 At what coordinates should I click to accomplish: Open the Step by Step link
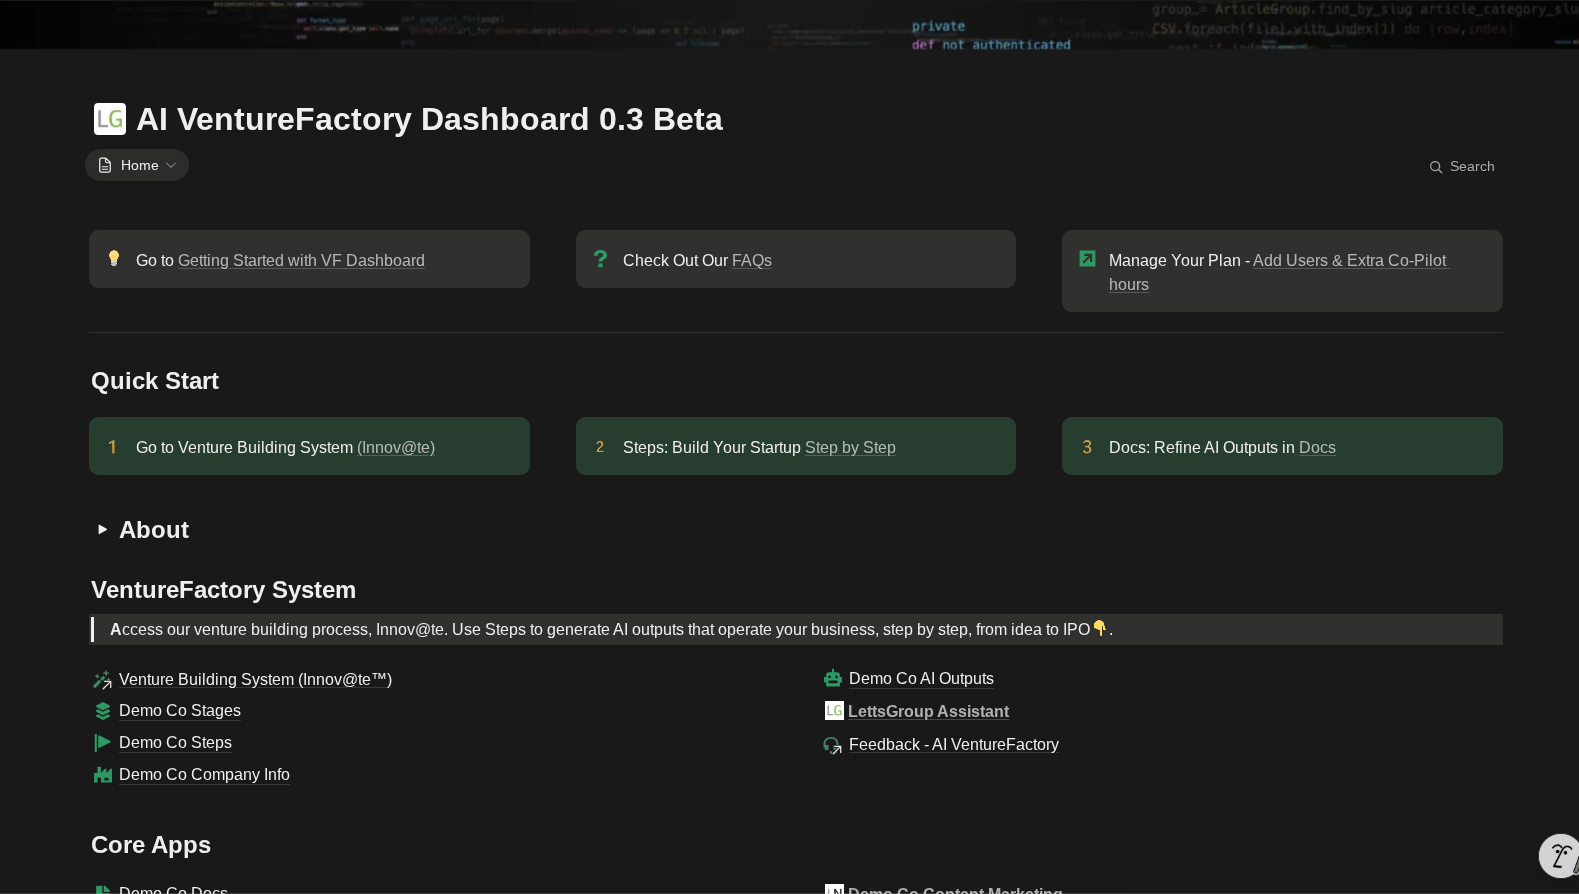point(850,448)
